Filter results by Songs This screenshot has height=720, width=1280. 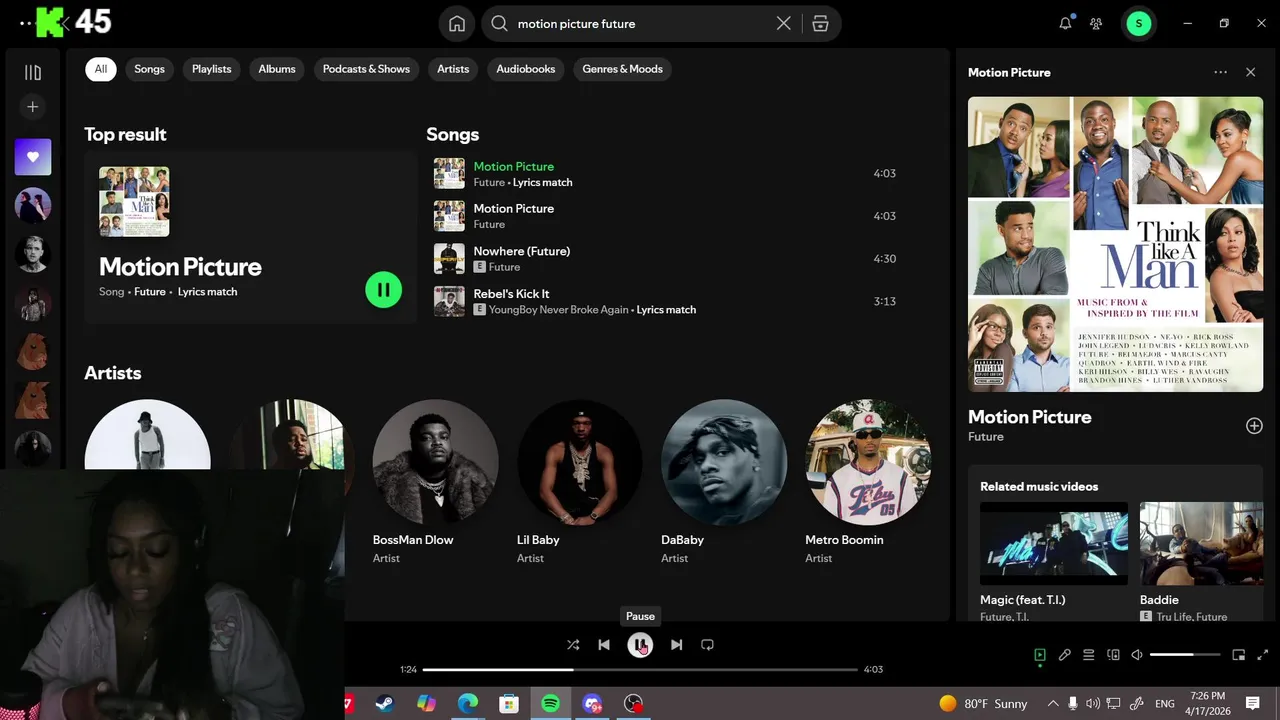tap(149, 69)
